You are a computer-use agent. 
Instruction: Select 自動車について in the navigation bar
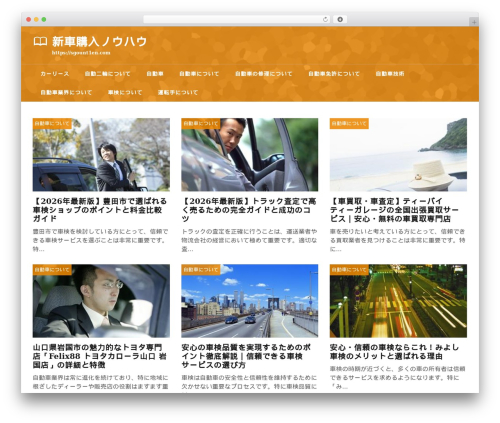tap(199, 74)
